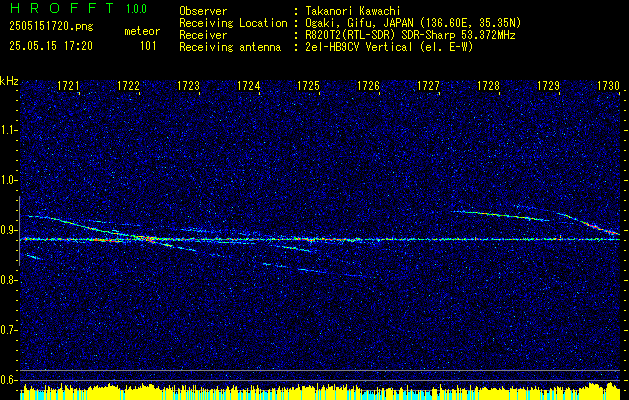Click the 'Receiving antenna' field label
Screen dimensions: 629x400
(230, 47)
